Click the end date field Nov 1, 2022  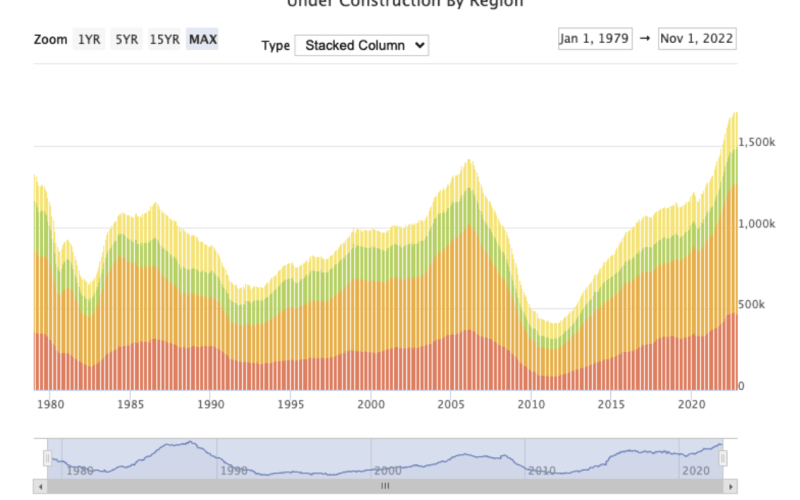pyautogui.click(x=697, y=39)
